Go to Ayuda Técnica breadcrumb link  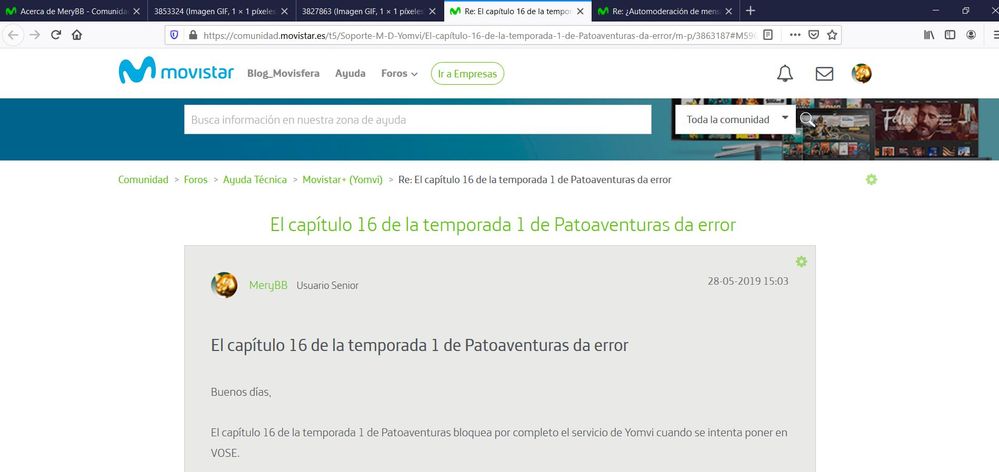pyautogui.click(x=255, y=180)
